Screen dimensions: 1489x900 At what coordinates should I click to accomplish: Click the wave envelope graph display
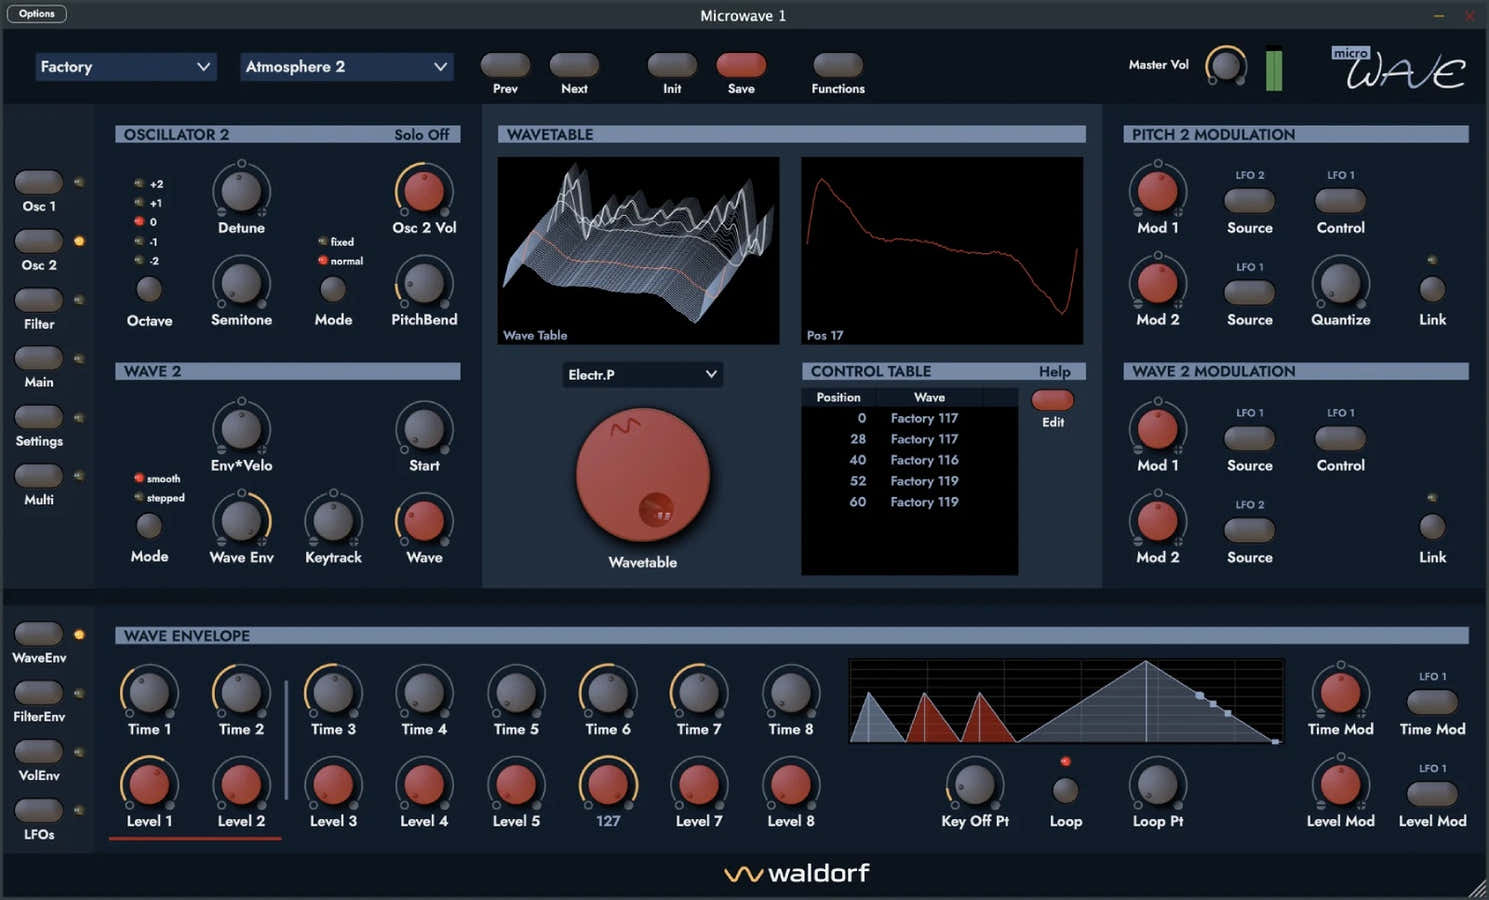point(1066,701)
